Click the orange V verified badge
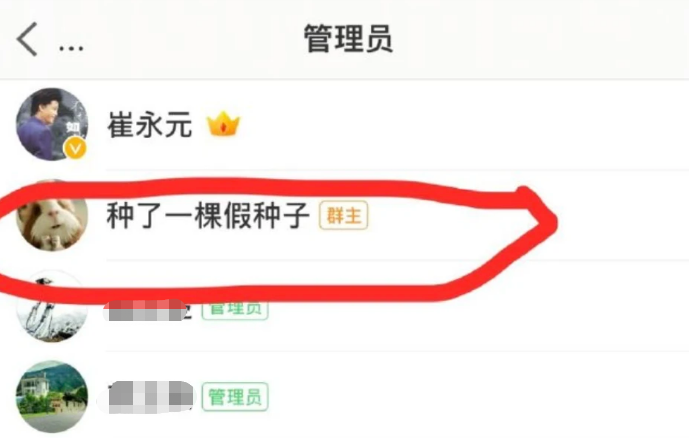This screenshot has height=438, width=689. point(75,148)
